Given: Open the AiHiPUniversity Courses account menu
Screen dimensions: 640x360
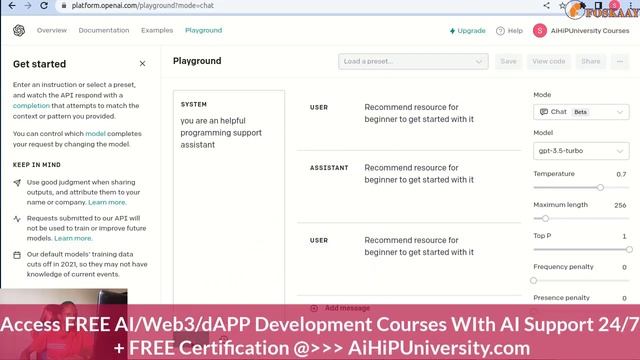Looking at the screenshot, I should coord(581,31).
